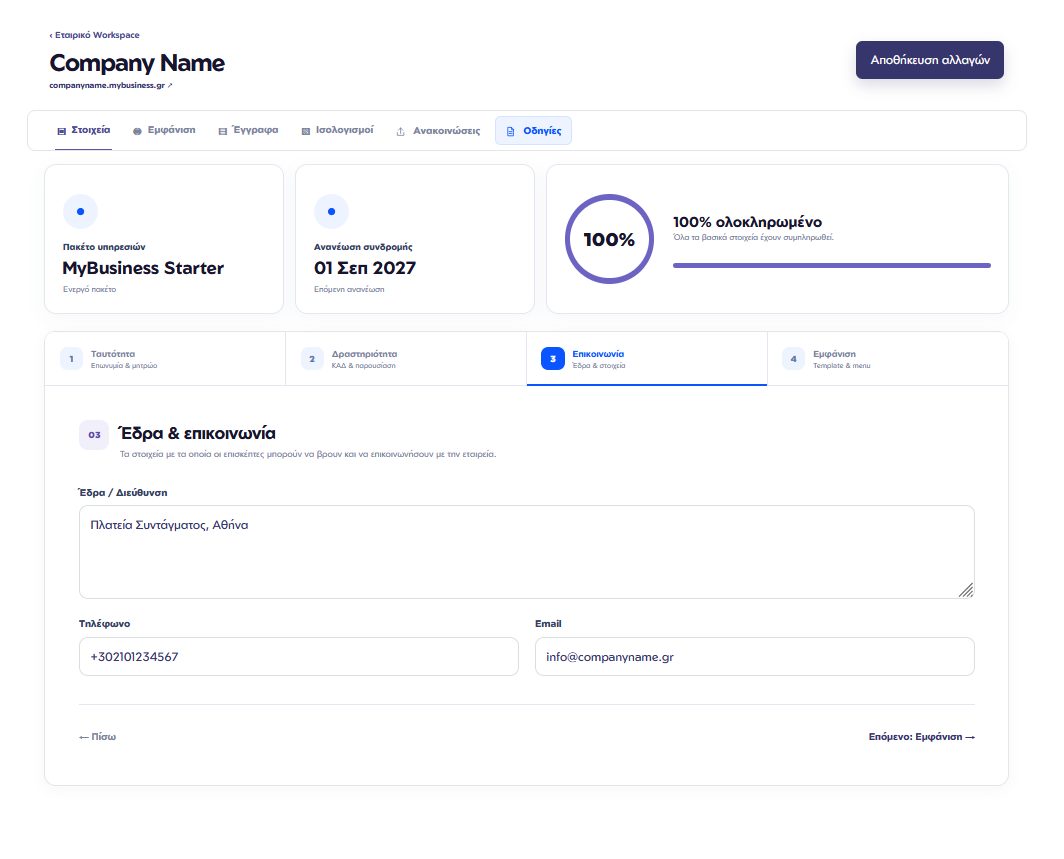Open the Οδηγίες tab
1064x859 pixels.
tap(533, 131)
